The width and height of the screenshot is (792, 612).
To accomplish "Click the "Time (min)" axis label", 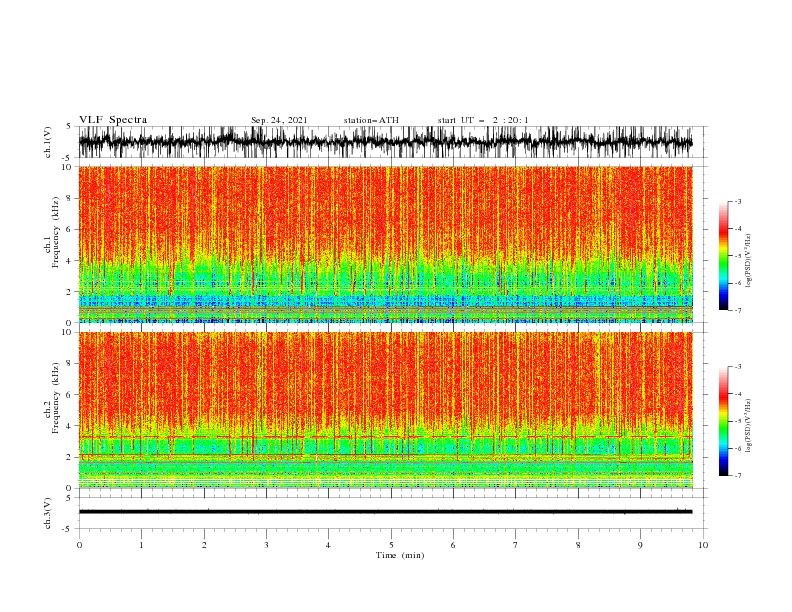I will coord(400,555).
